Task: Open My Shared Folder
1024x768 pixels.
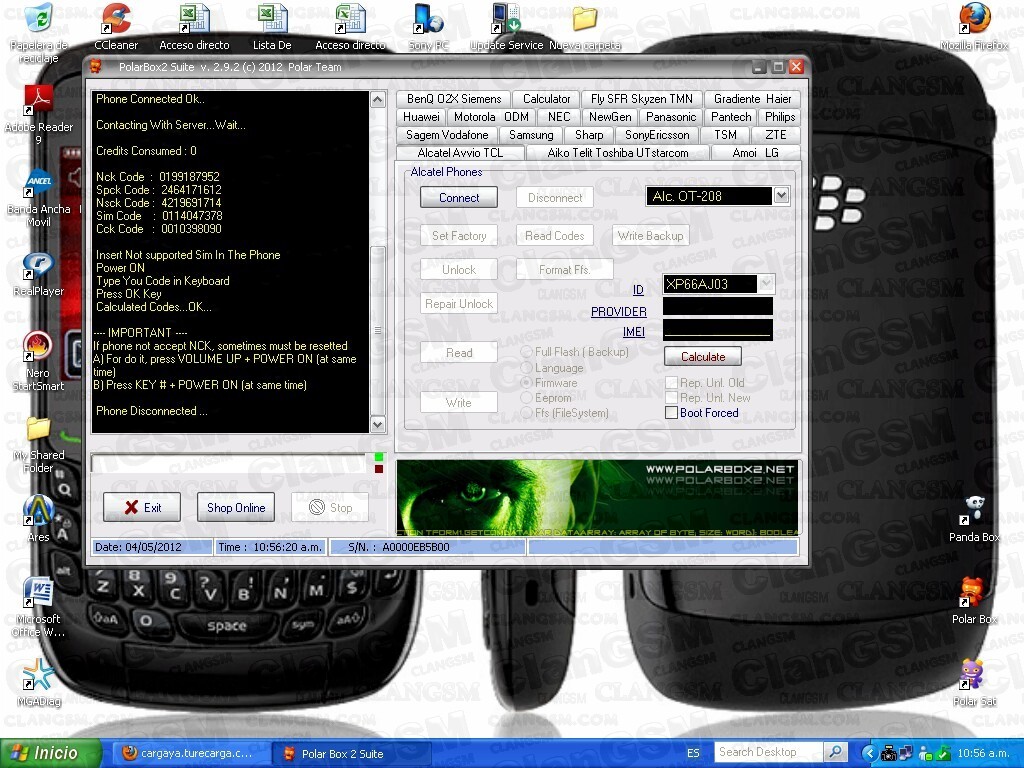Action: (39, 444)
